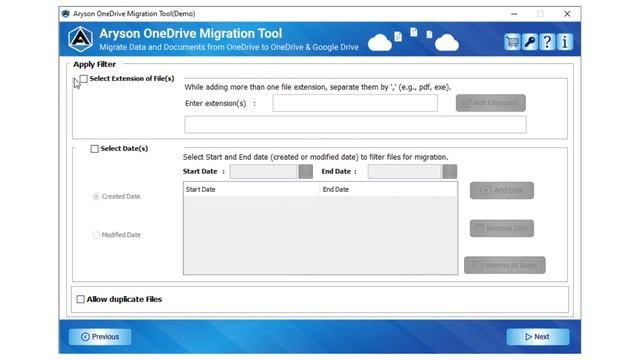Choose the Created Date radio button

click(96, 197)
